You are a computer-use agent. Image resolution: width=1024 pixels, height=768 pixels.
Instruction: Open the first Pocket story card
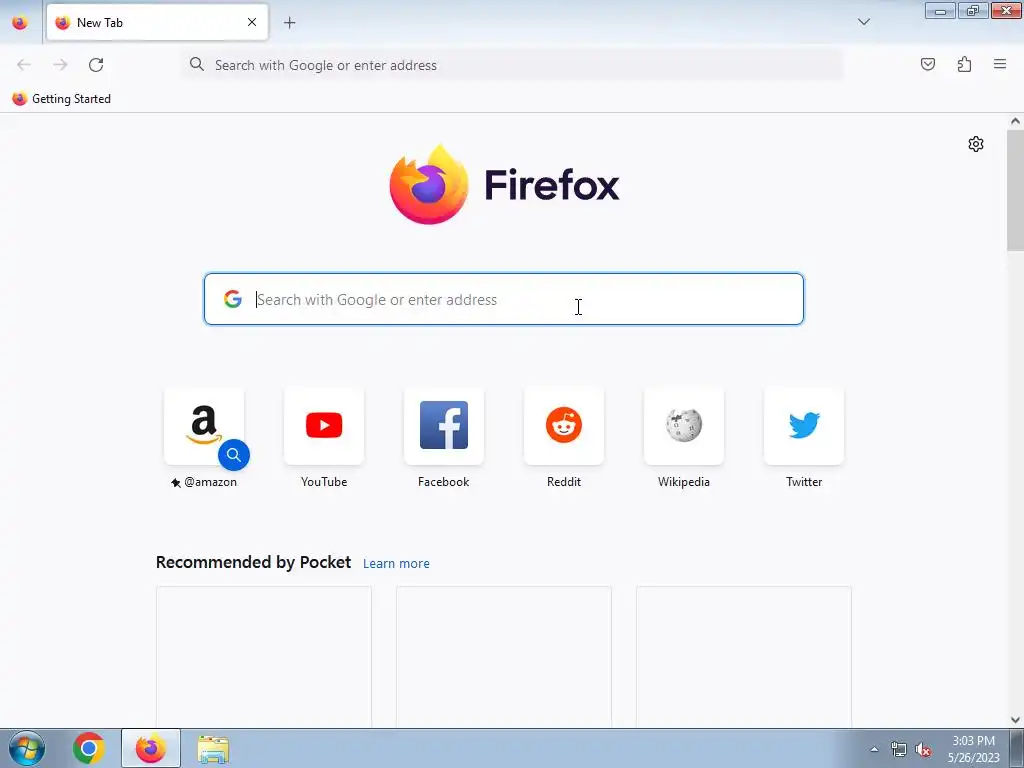[x=264, y=656]
